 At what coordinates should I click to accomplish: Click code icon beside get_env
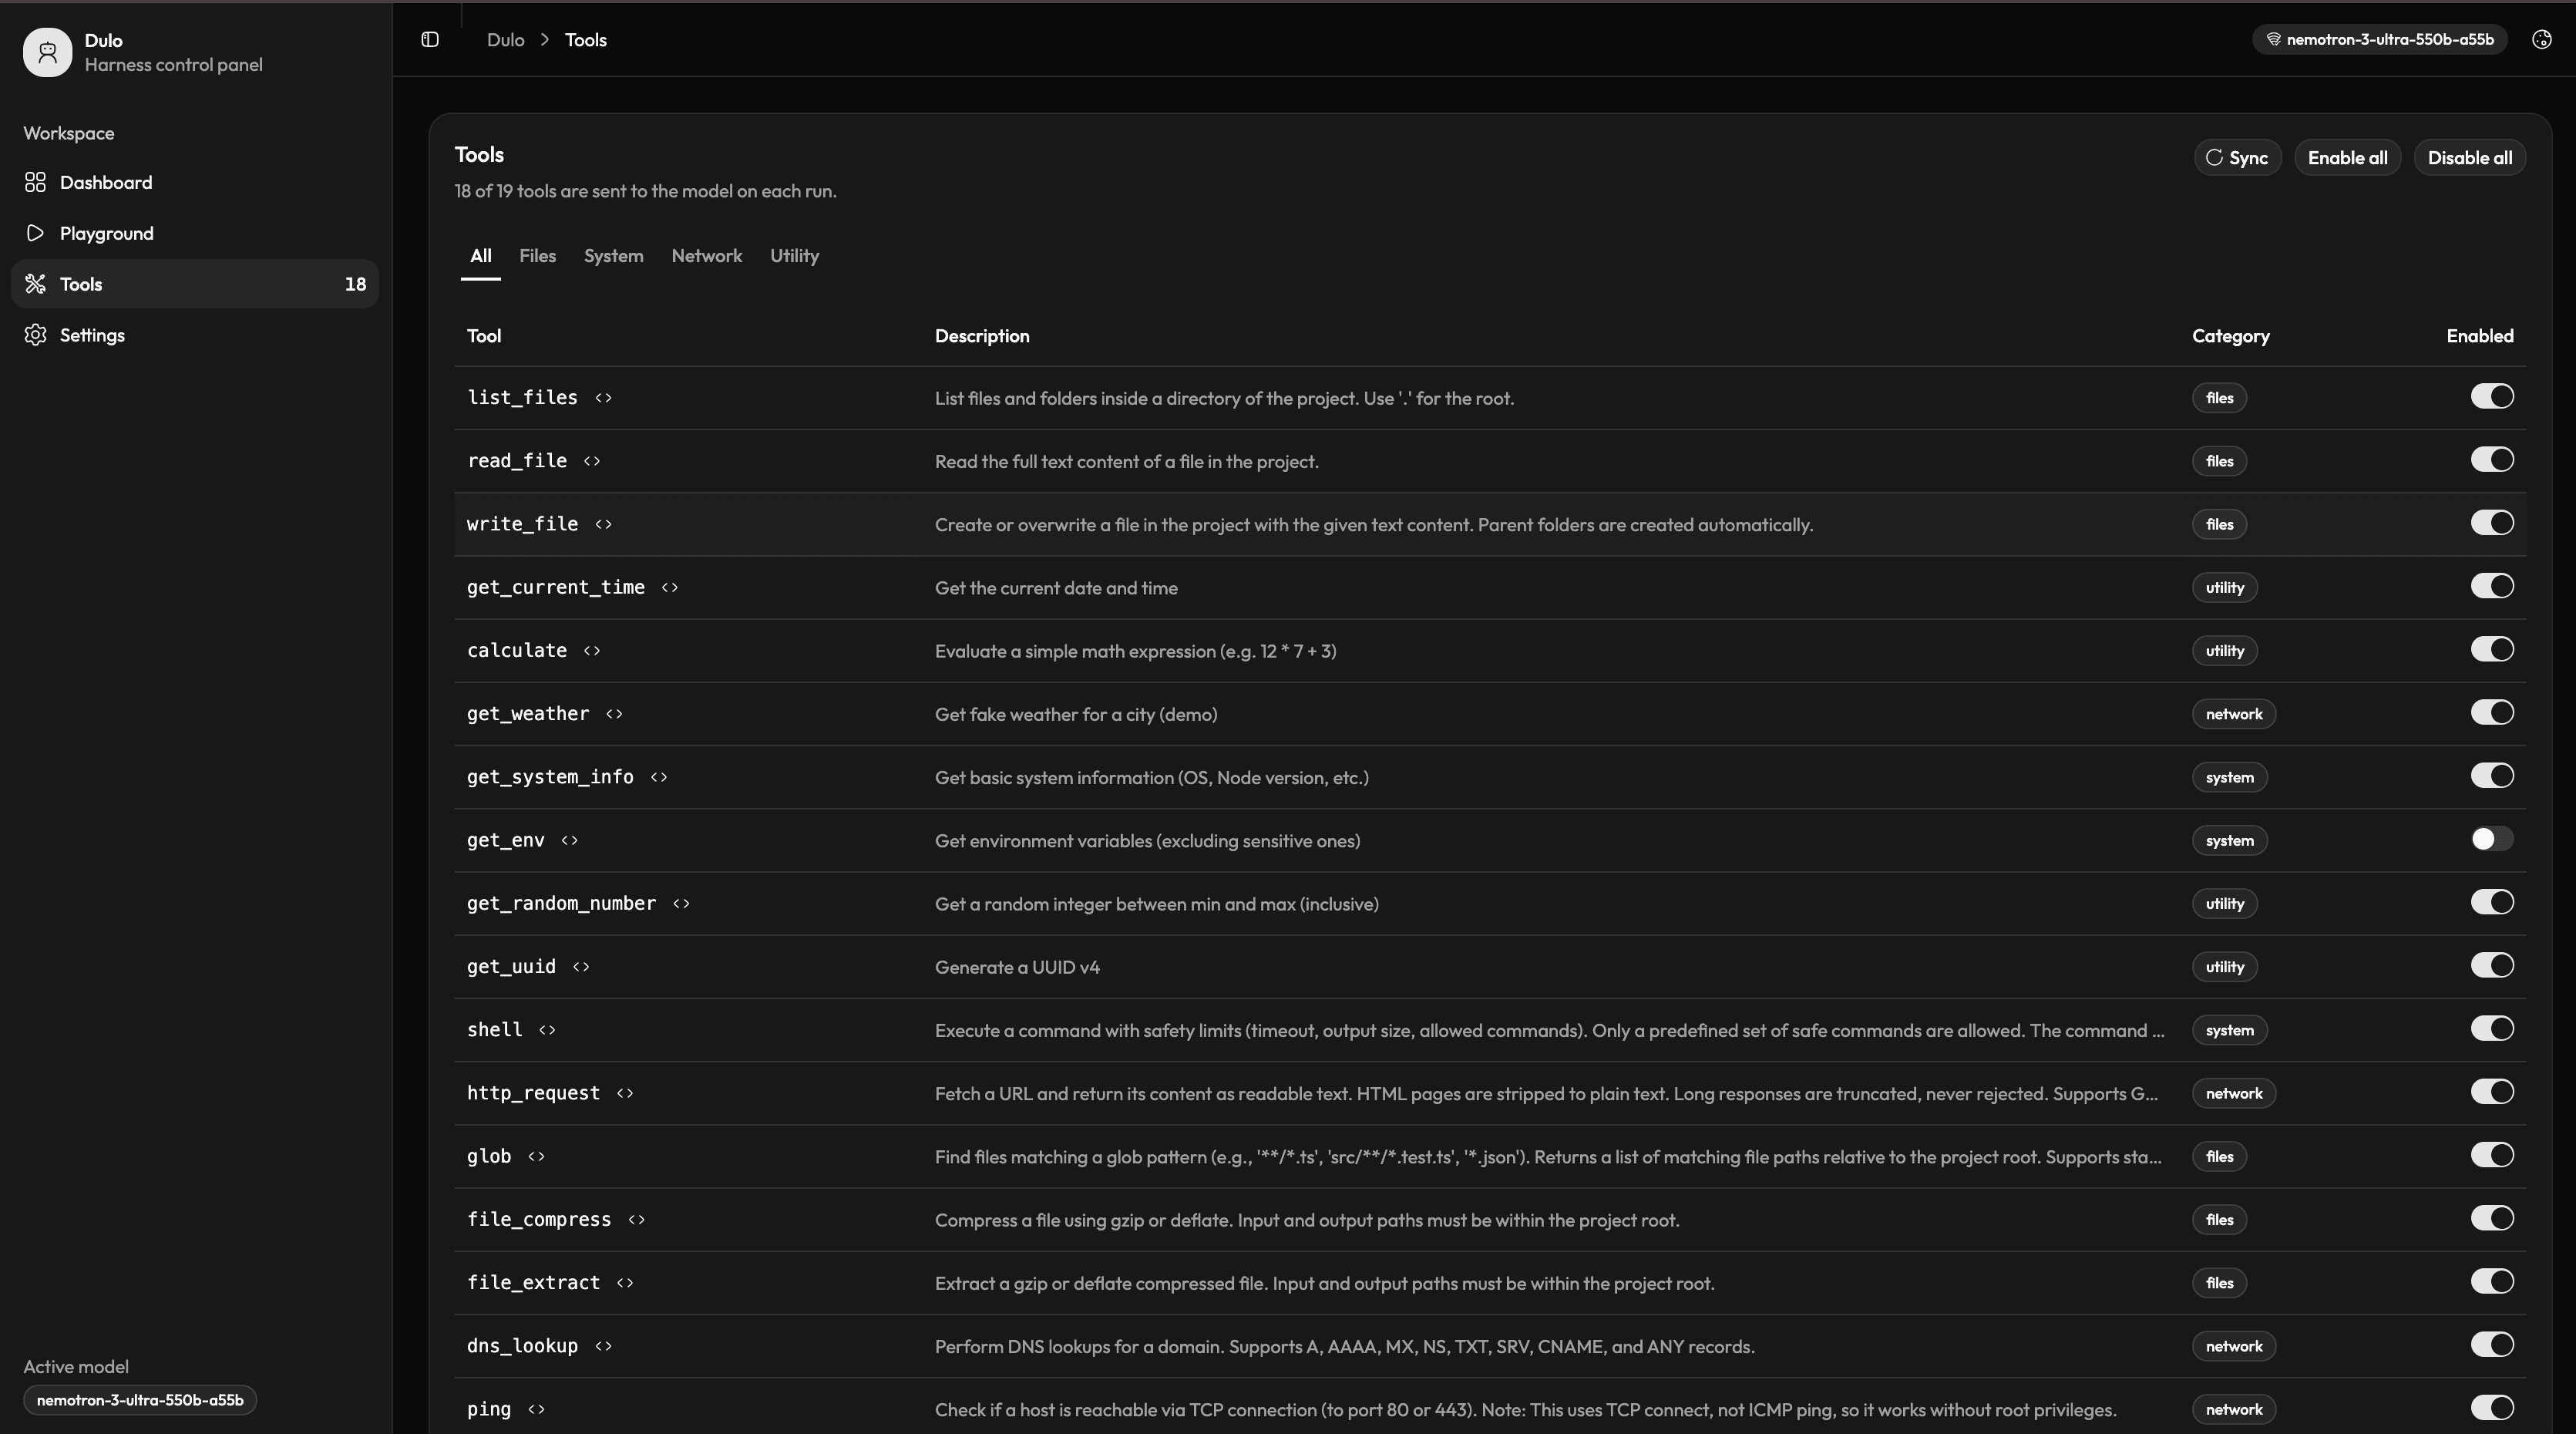pos(570,840)
